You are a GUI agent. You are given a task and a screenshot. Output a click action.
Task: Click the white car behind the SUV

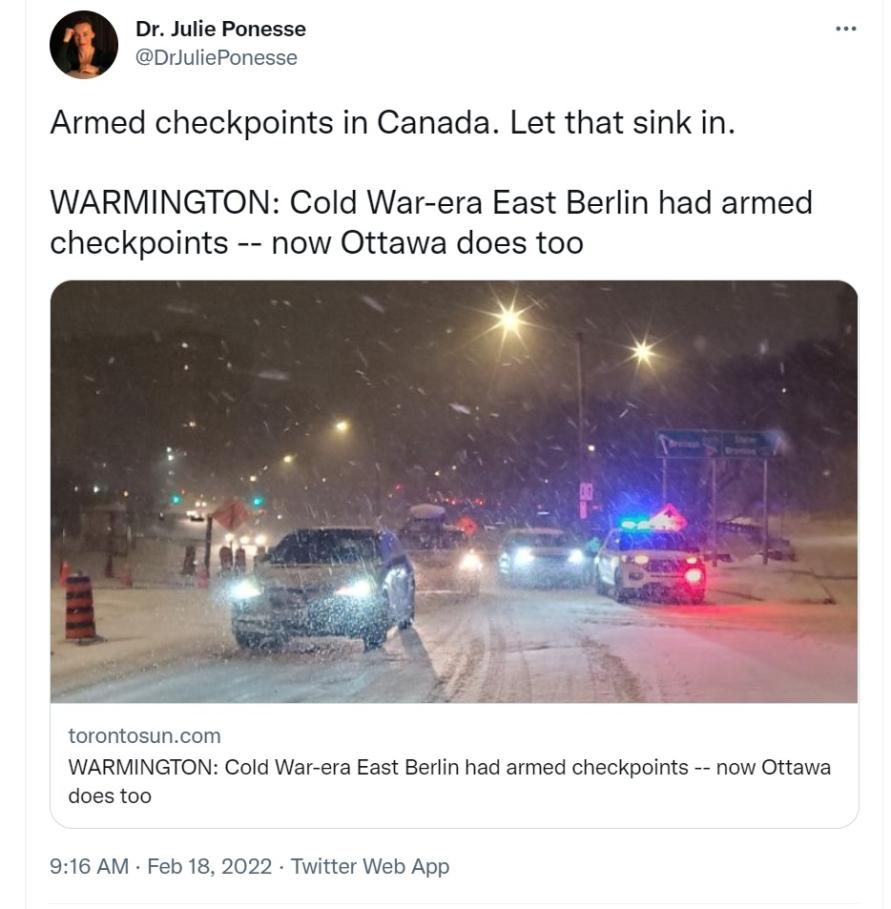pyautogui.click(x=540, y=557)
